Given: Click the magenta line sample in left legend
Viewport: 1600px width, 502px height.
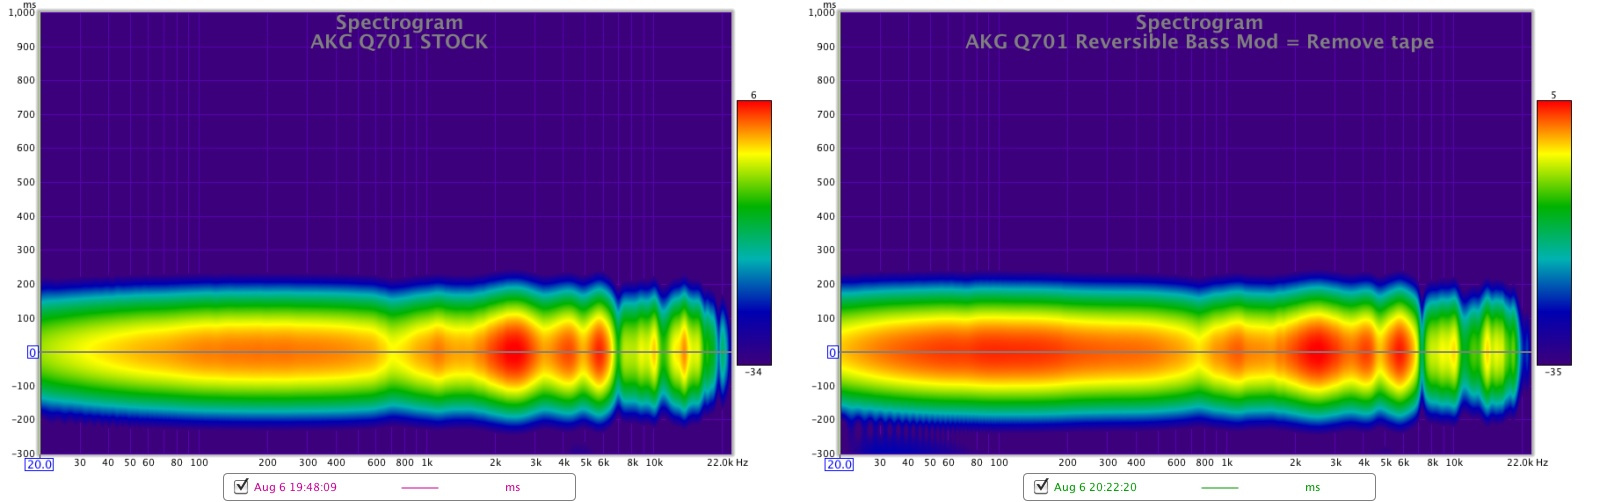Looking at the screenshot, I should click(419, 488).
